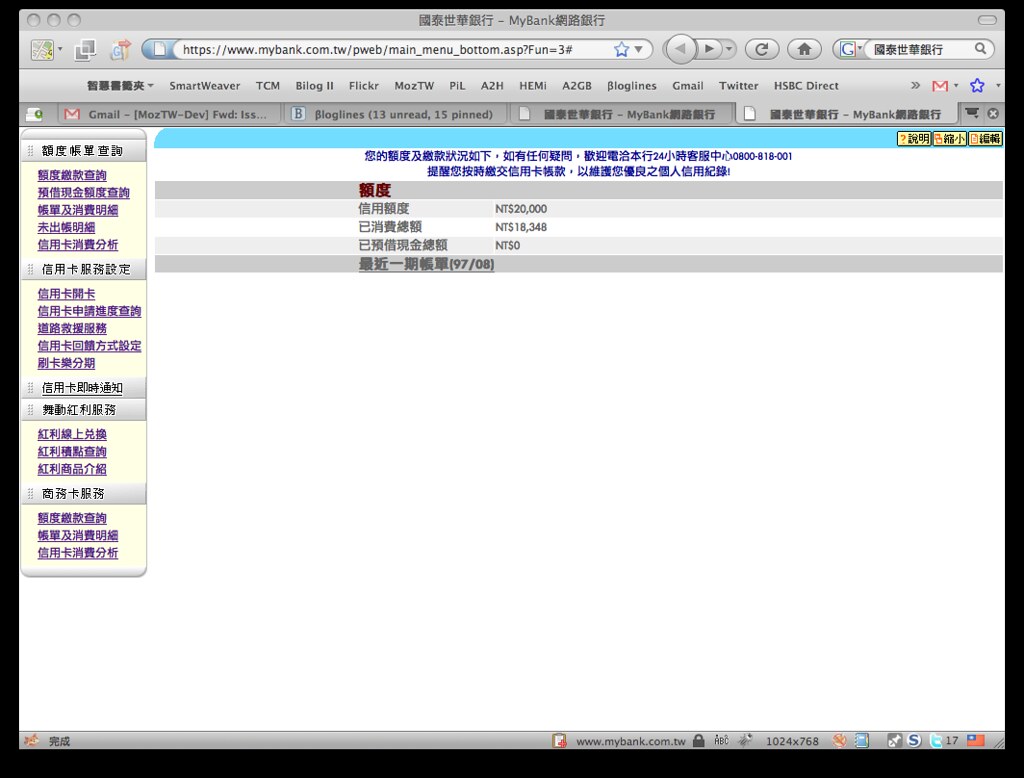Bookmark page with address bar star
This screenshot has height=778, width=1024.
click(622, 49)
